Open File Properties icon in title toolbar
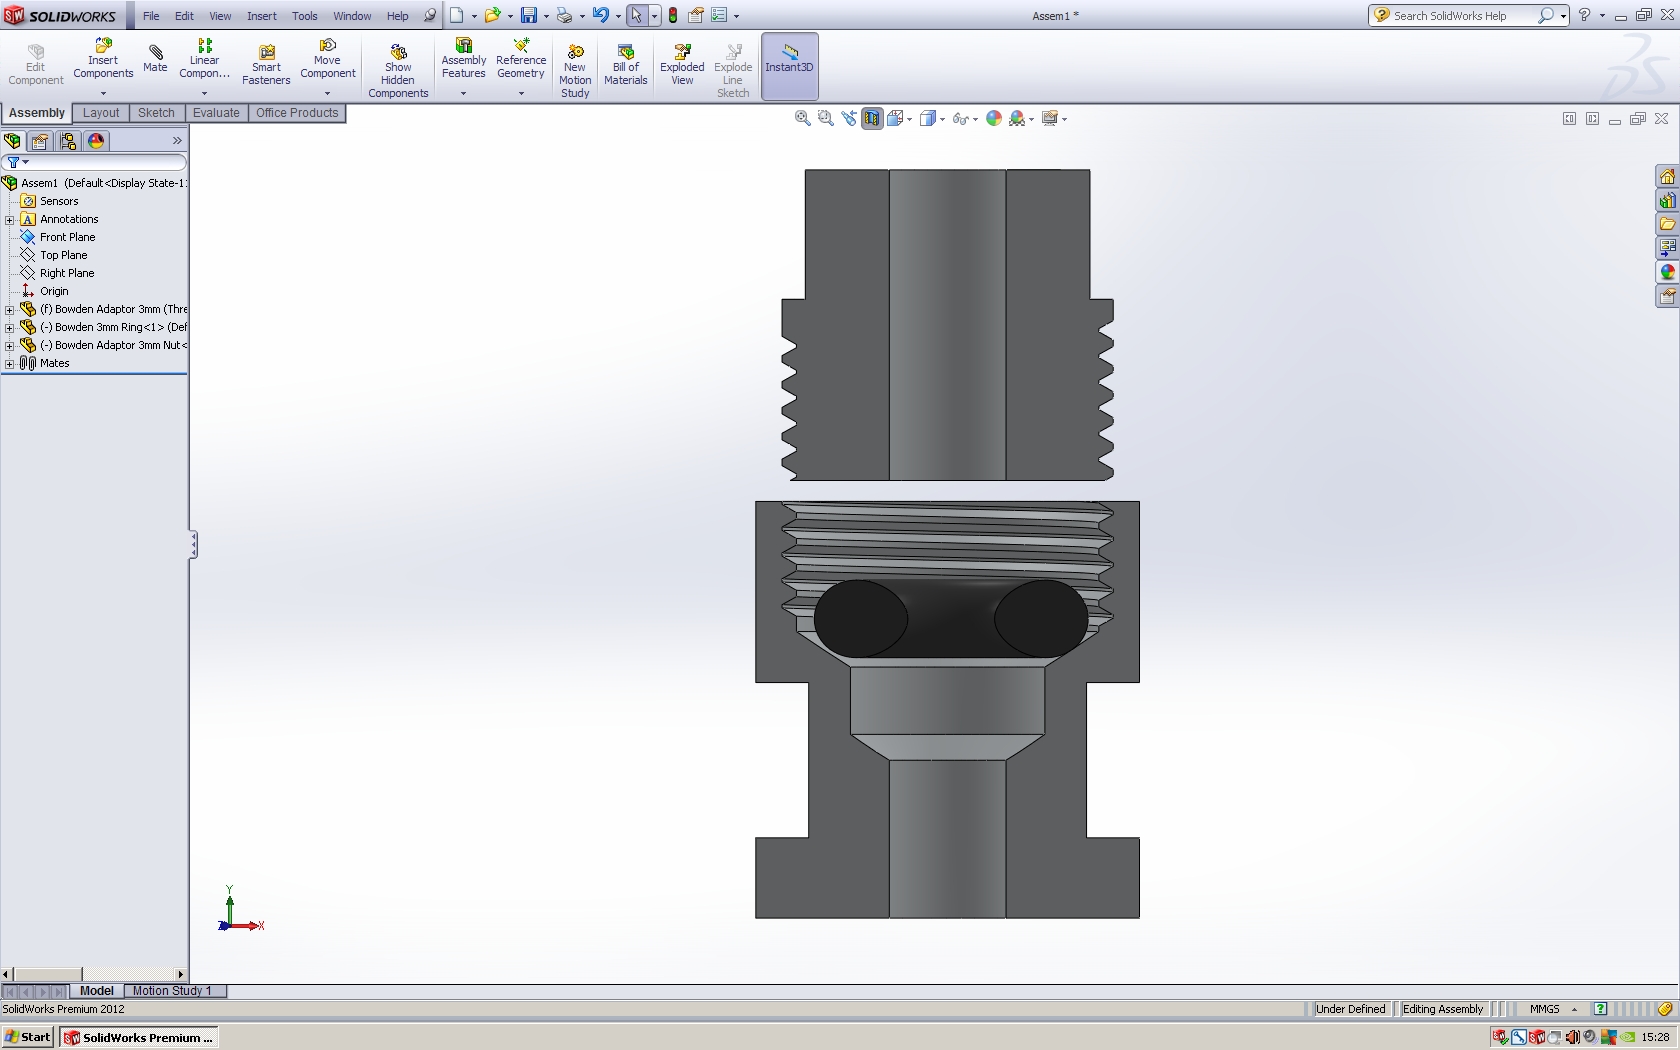 click(696, 15)
